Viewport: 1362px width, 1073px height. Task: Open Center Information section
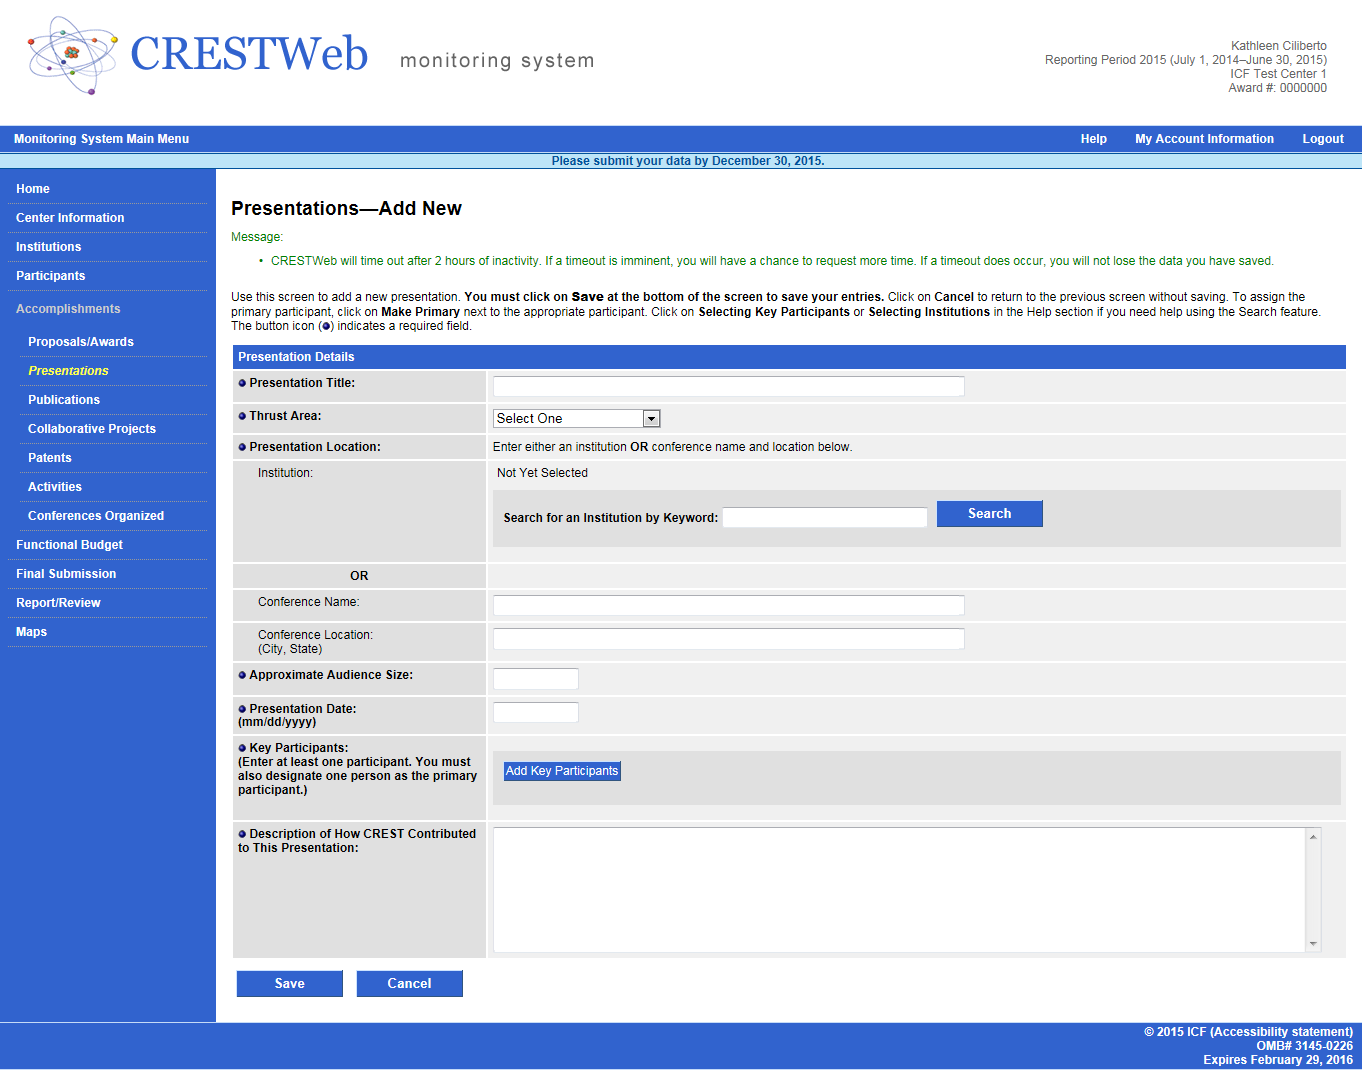pos(70,218)
